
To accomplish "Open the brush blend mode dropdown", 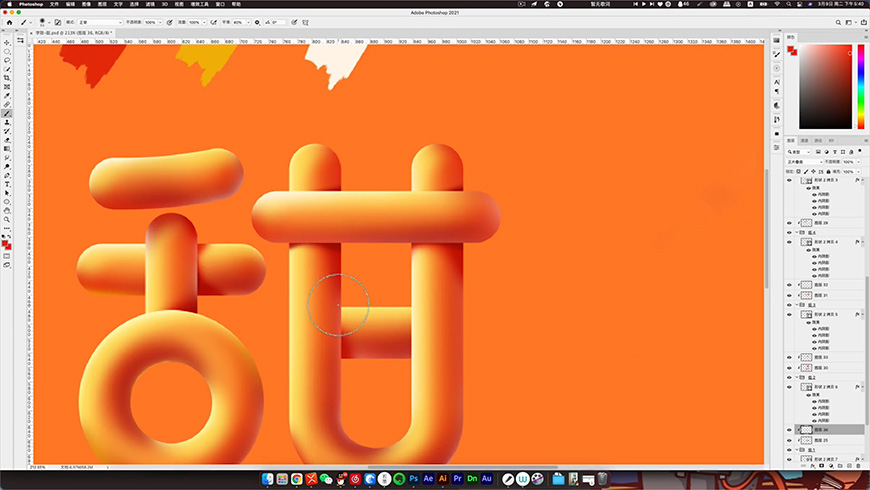I will click(x=100, y=23).
